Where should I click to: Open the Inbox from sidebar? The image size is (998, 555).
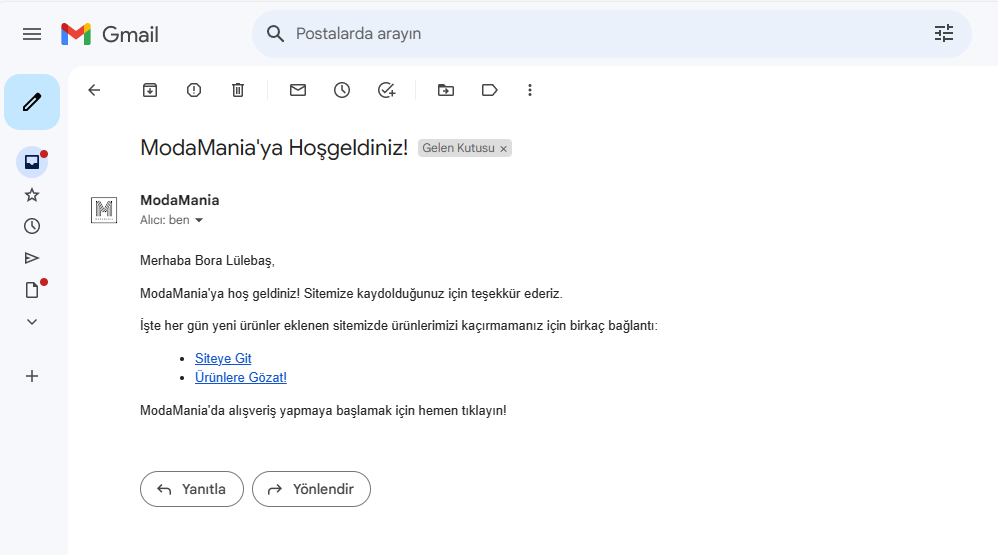tap(32, 162)
